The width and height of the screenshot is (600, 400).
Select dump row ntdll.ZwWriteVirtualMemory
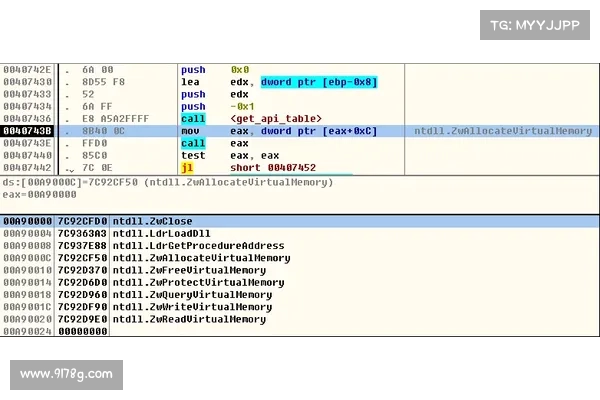pyautogui.click(x=300, y=307)
